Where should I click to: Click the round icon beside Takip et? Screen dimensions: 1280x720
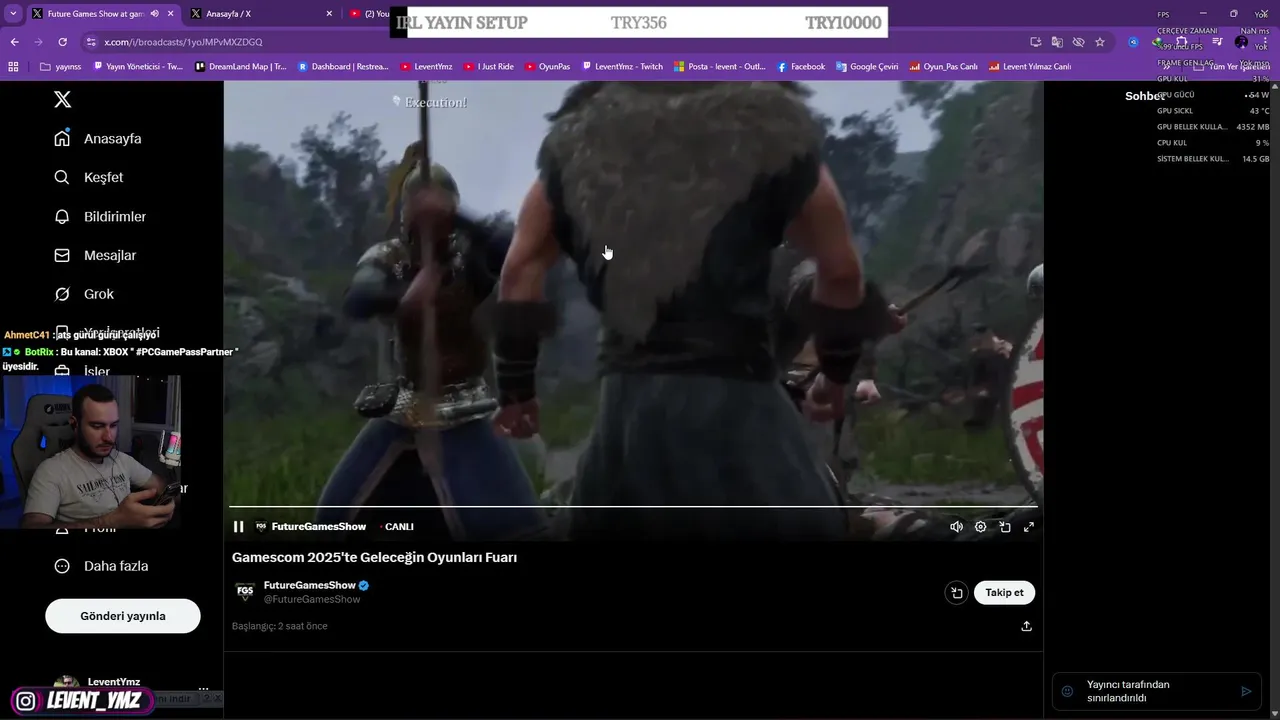956,593
